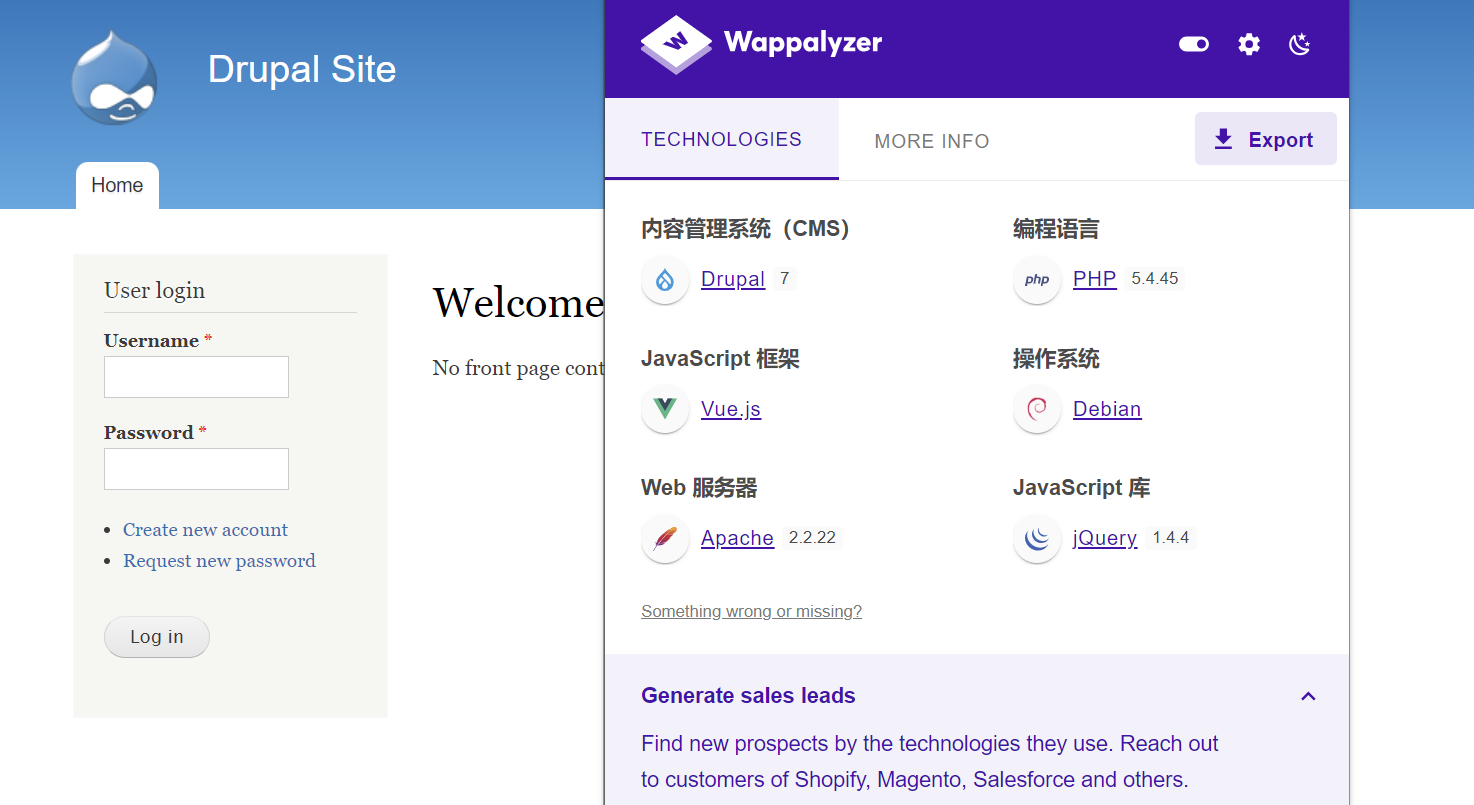Click the 'JavaScript 框架' category heading
The image size is (1474, 805).
tap(720, 359)
